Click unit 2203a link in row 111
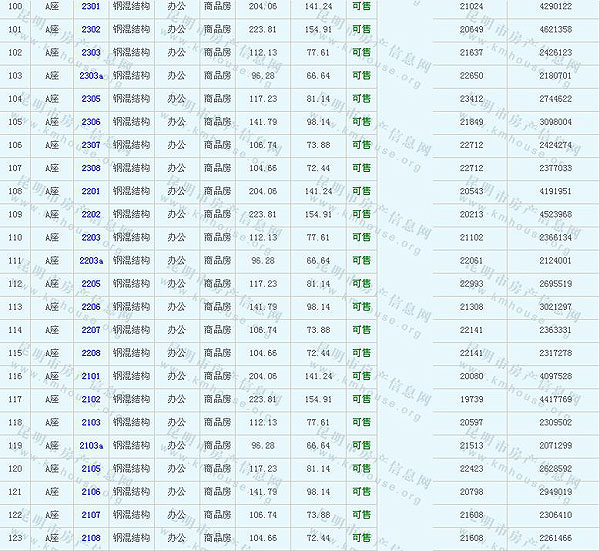600x551 pixels. (91, 261)
